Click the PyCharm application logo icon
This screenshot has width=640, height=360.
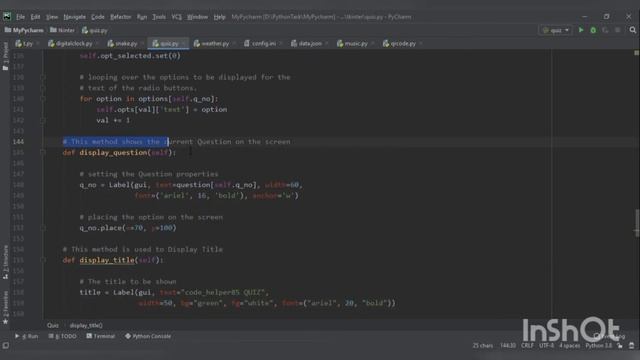(7, 16)
